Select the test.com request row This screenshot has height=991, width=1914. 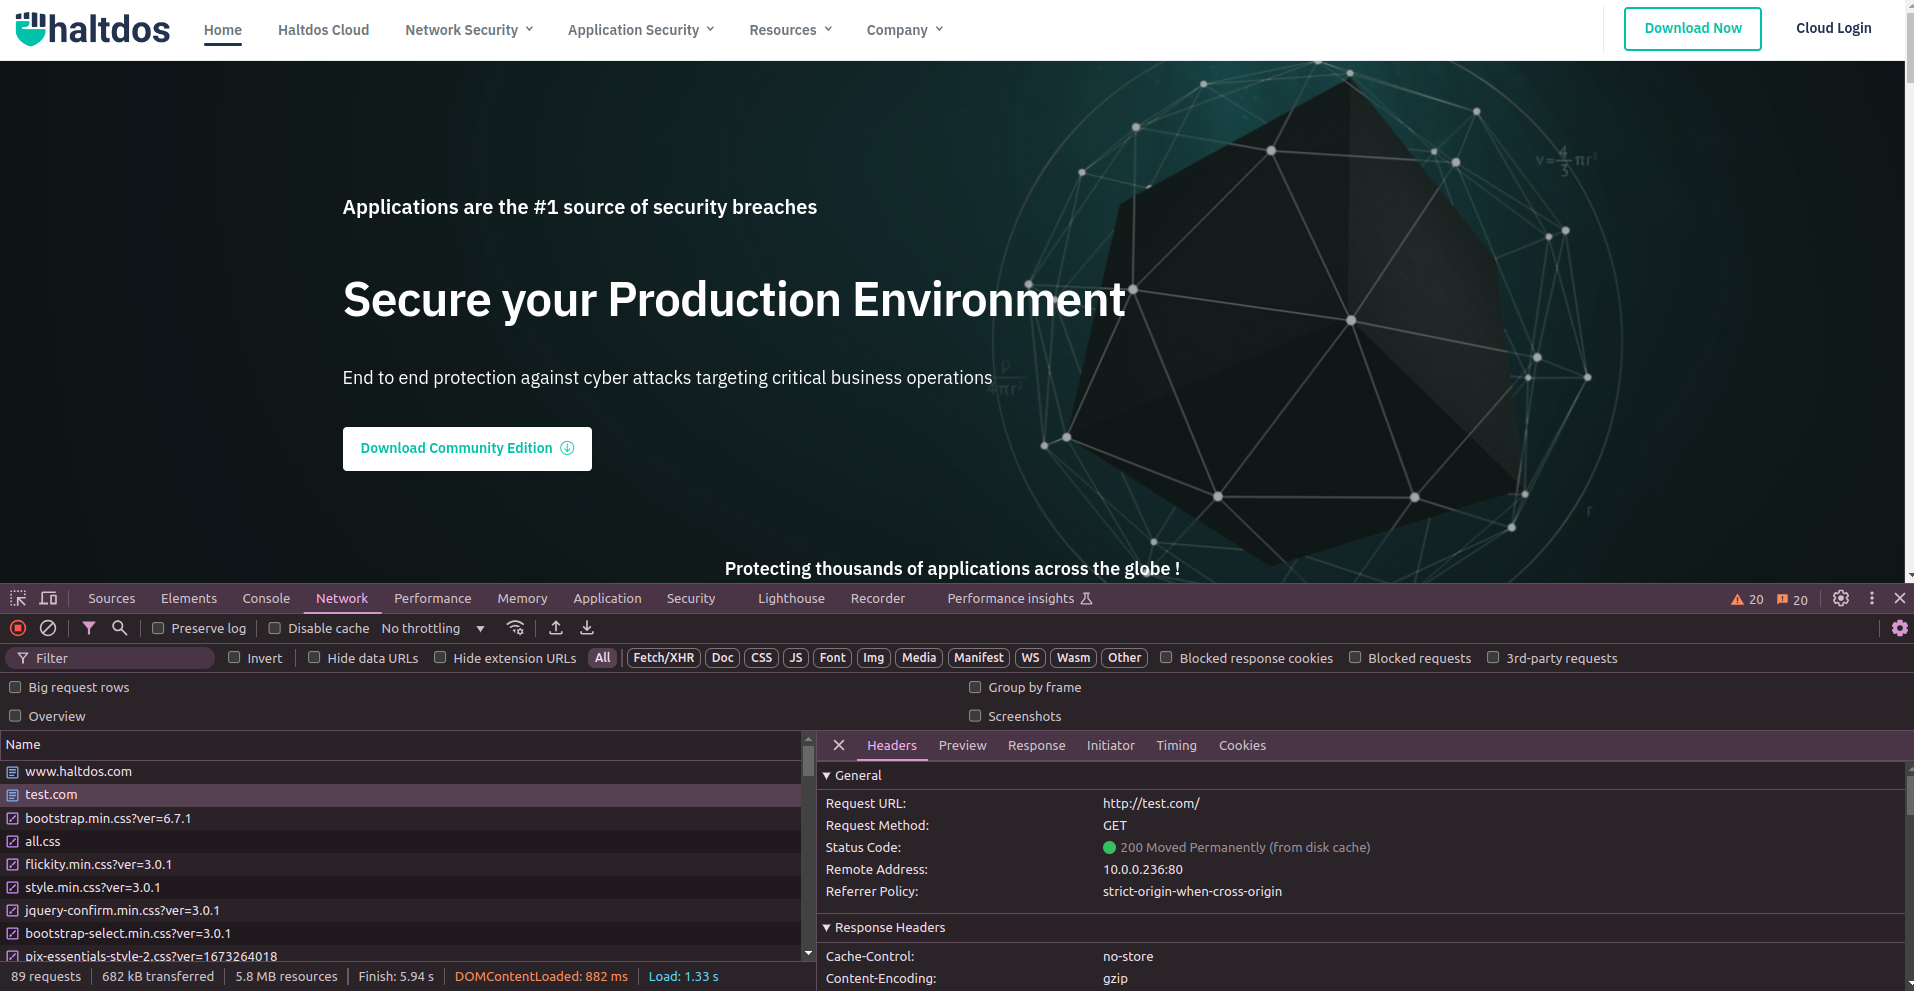tap(400, 795)
